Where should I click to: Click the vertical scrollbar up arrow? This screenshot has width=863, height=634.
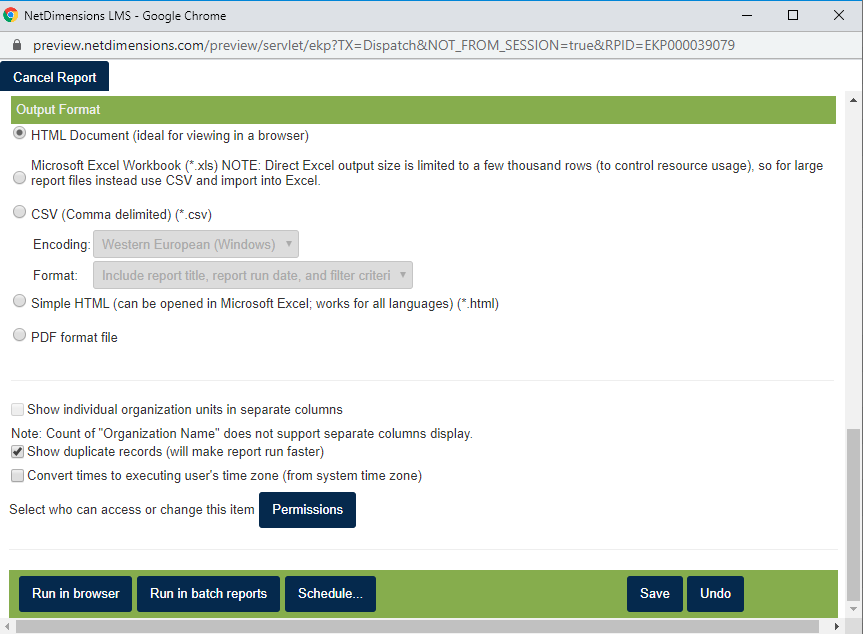click(853, 100)
